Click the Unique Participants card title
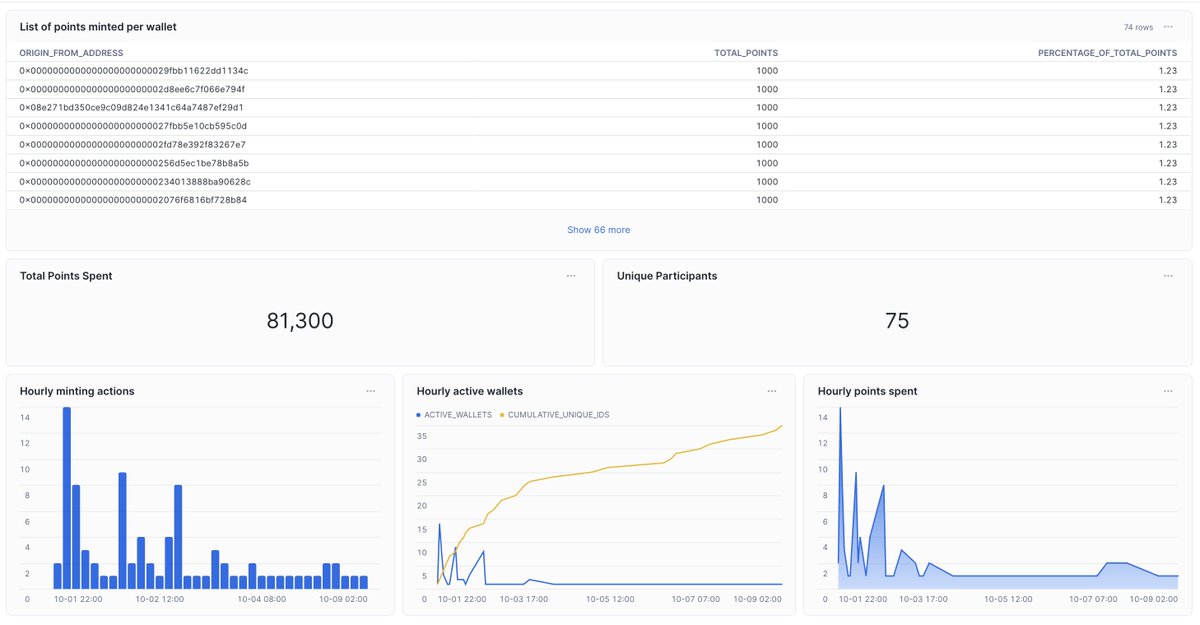1200x625 pixels. pyautogui.click(x=667, y=276)
